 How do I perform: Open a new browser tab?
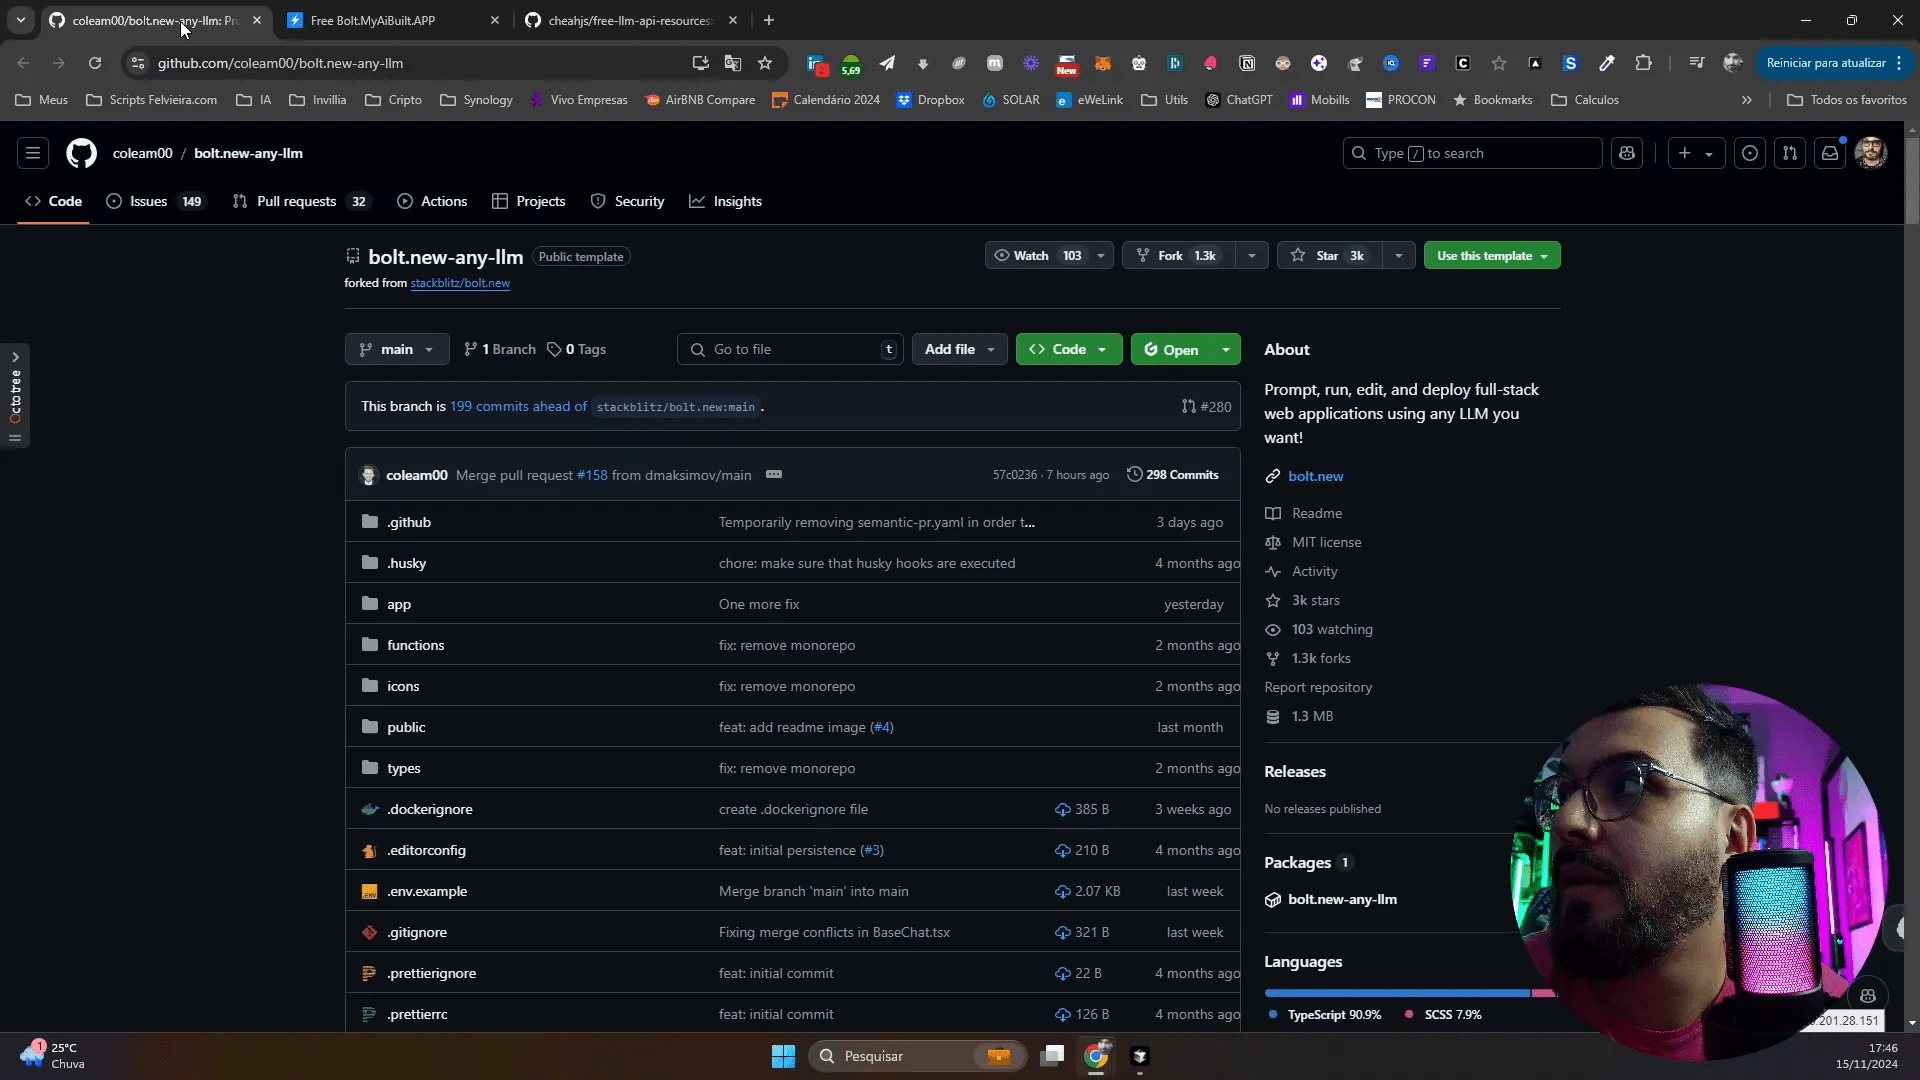click(768, 20)
